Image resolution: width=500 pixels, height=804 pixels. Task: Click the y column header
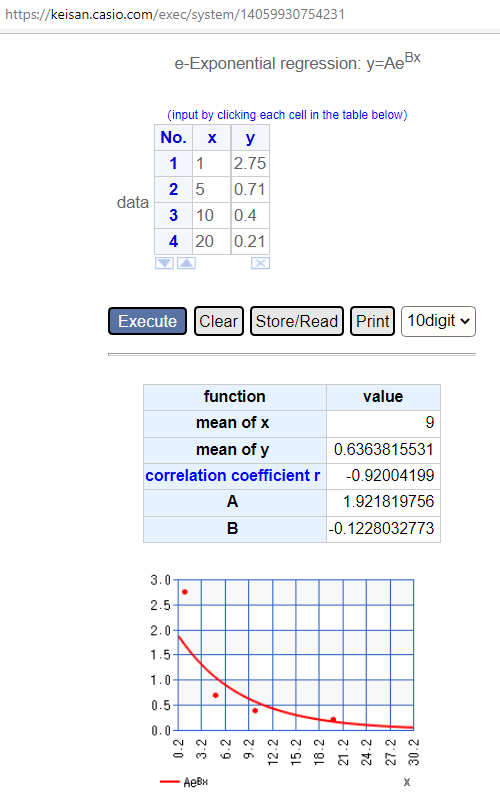tap(250, 137)
